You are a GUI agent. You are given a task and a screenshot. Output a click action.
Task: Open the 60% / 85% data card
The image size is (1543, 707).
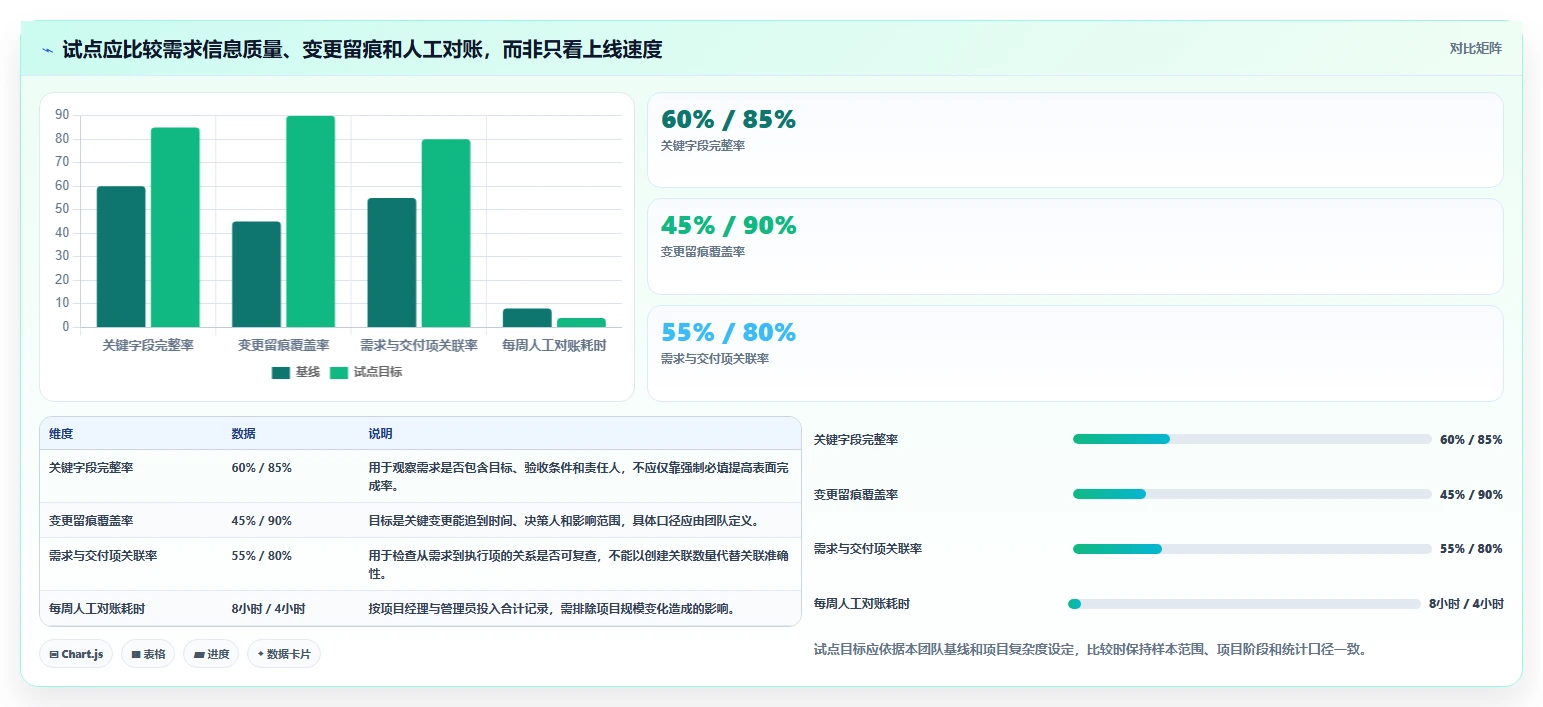tap(1075, 140)
